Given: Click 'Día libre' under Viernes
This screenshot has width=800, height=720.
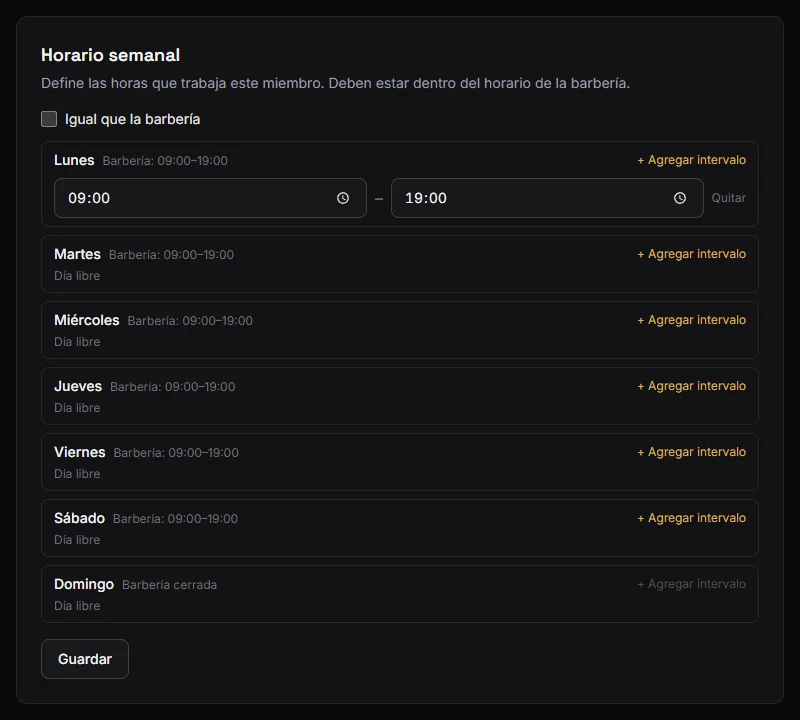Looking at the screenshot, I should [x=77, y=474].
